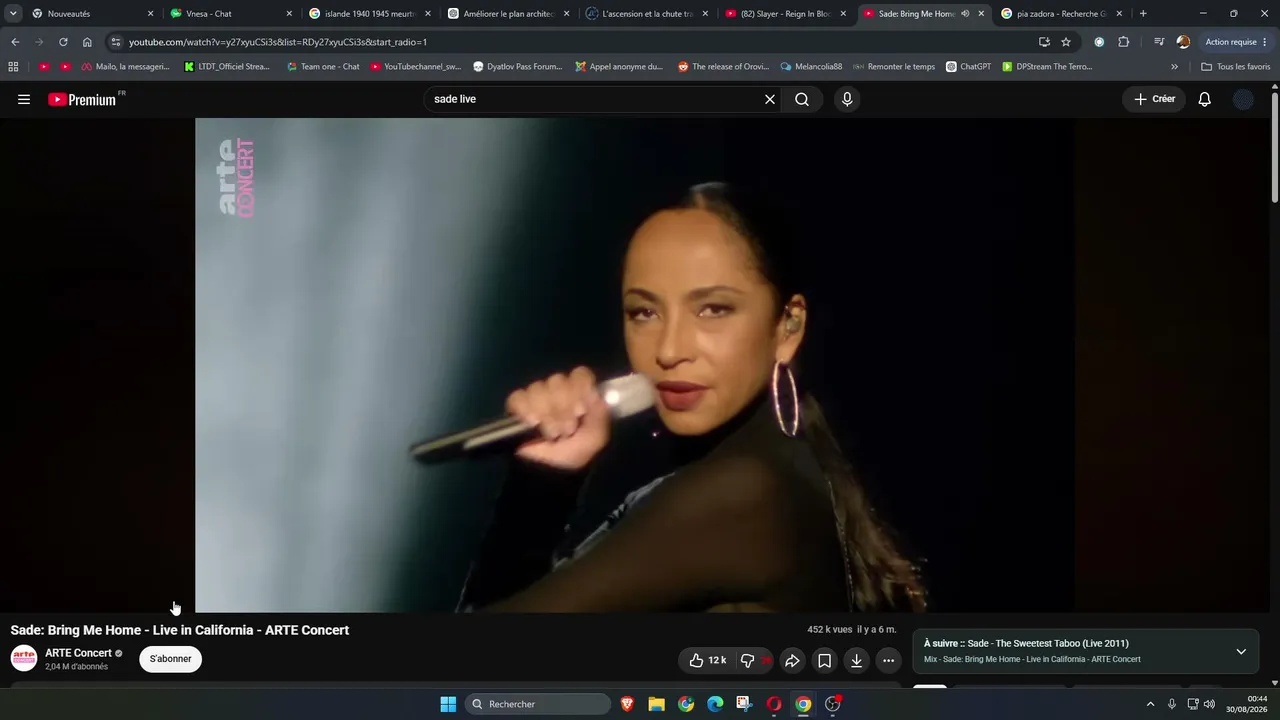The height and width of the screenshot is (720, 1280).
Task: Open Opera browser from the taskbar
Action: point(774,704)
